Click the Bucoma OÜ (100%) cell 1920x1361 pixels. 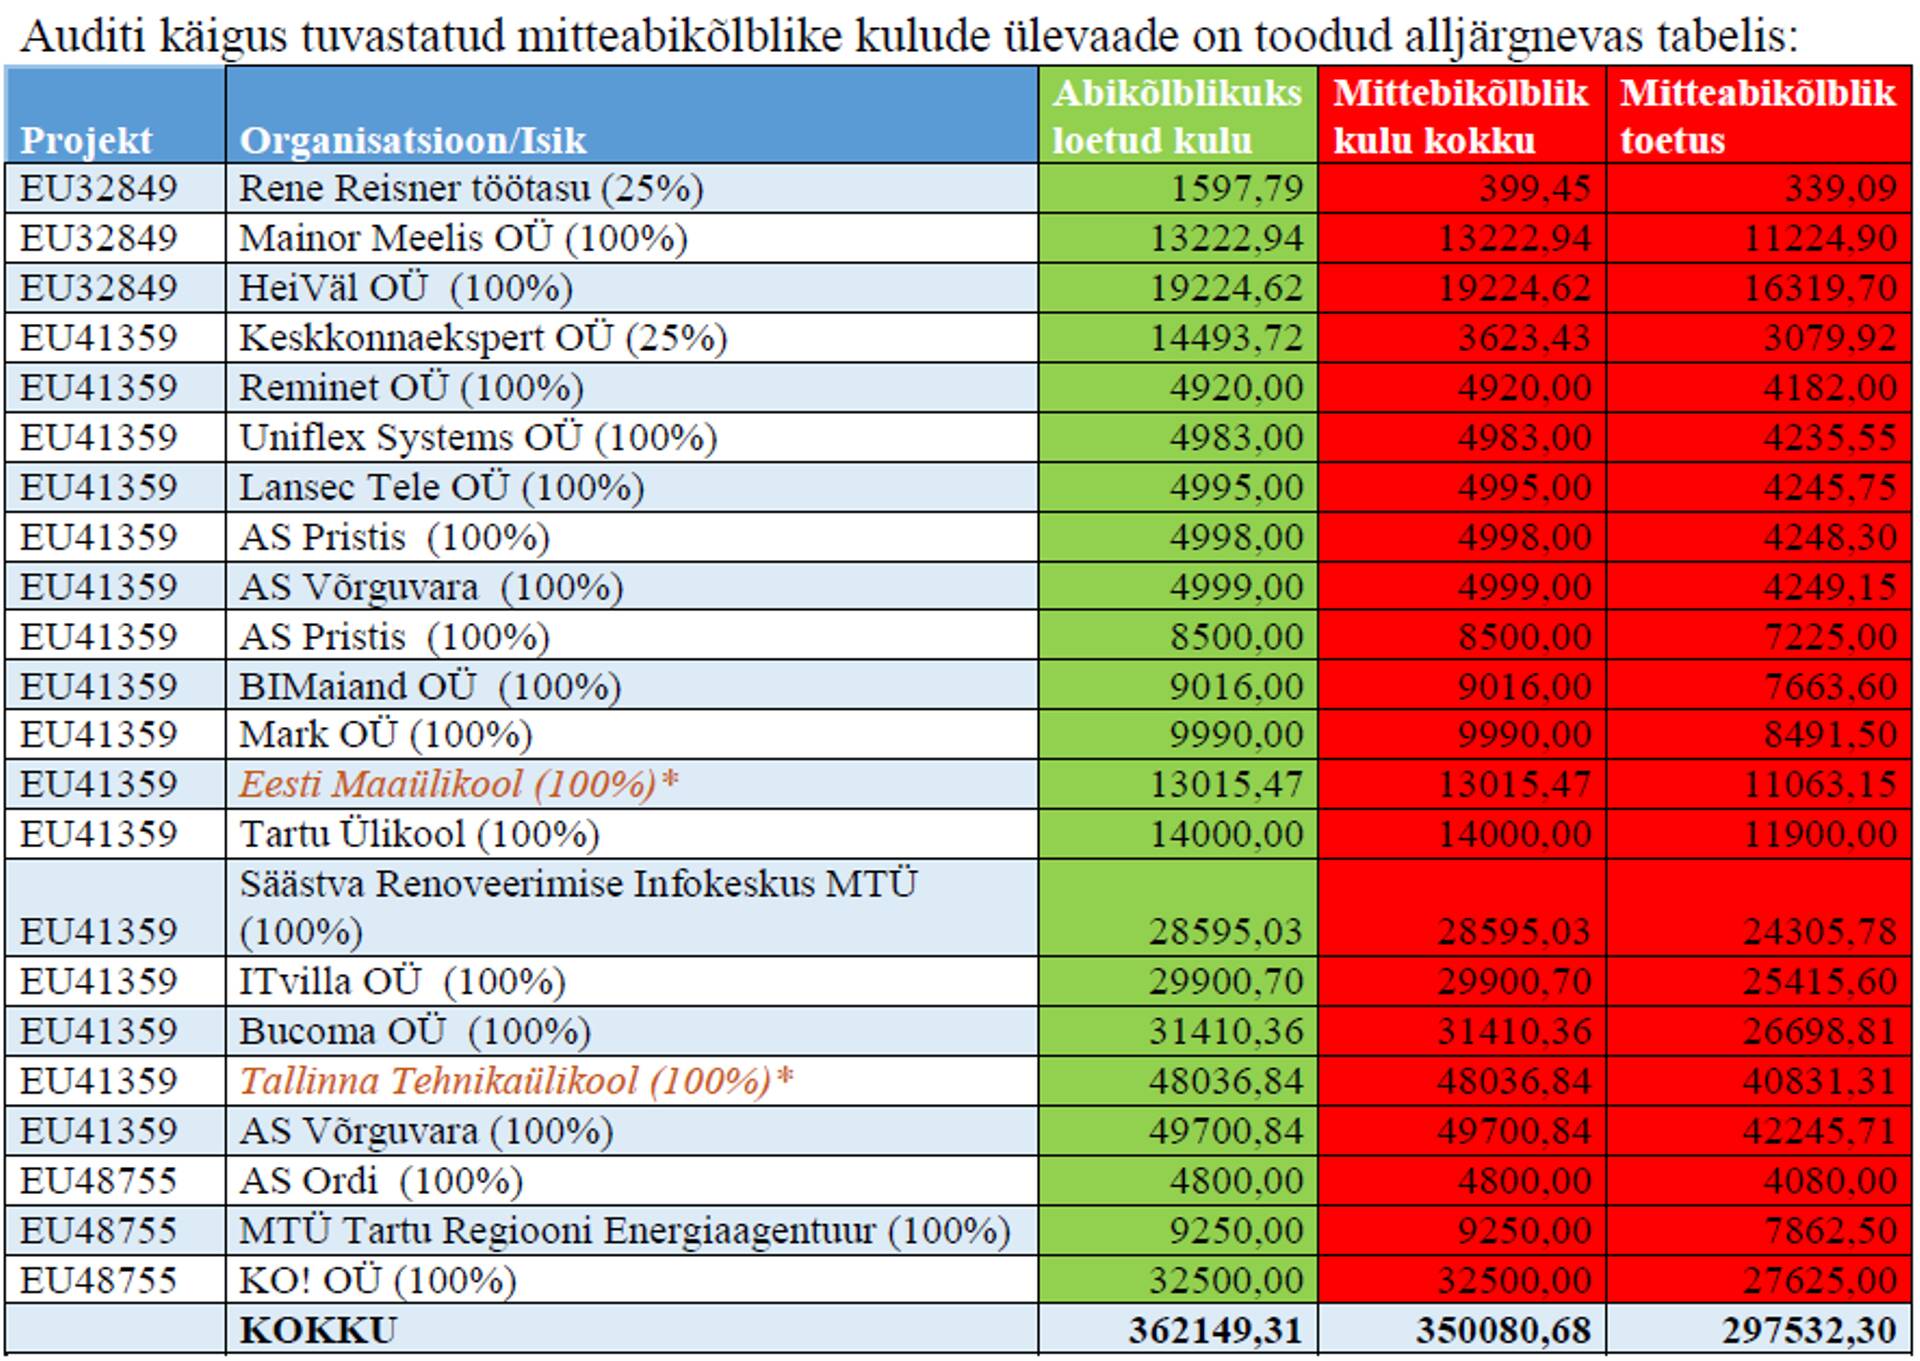[415, 1031]
